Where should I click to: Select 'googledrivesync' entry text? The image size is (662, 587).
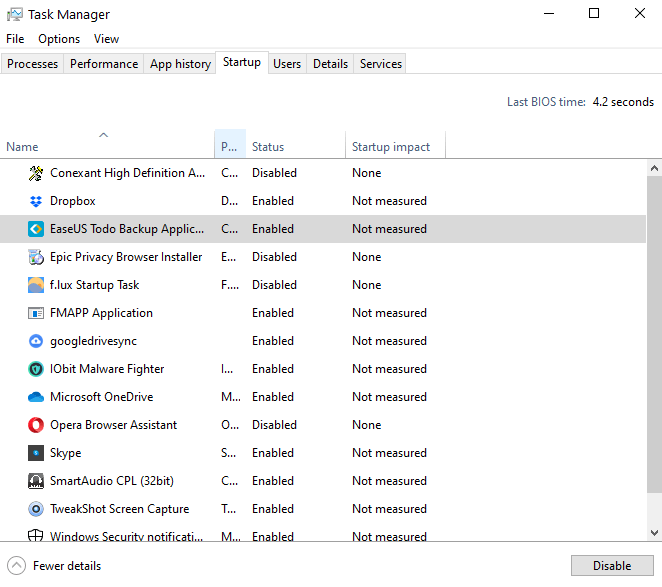point(93,341)
